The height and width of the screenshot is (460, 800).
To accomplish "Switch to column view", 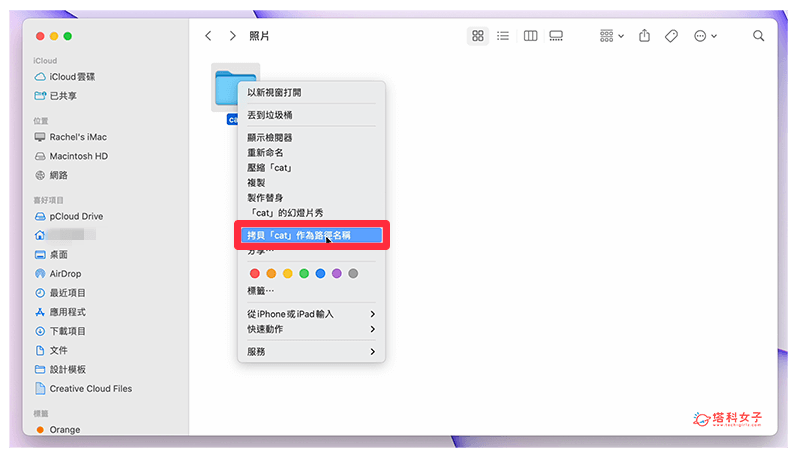I will tap(530, 36).
